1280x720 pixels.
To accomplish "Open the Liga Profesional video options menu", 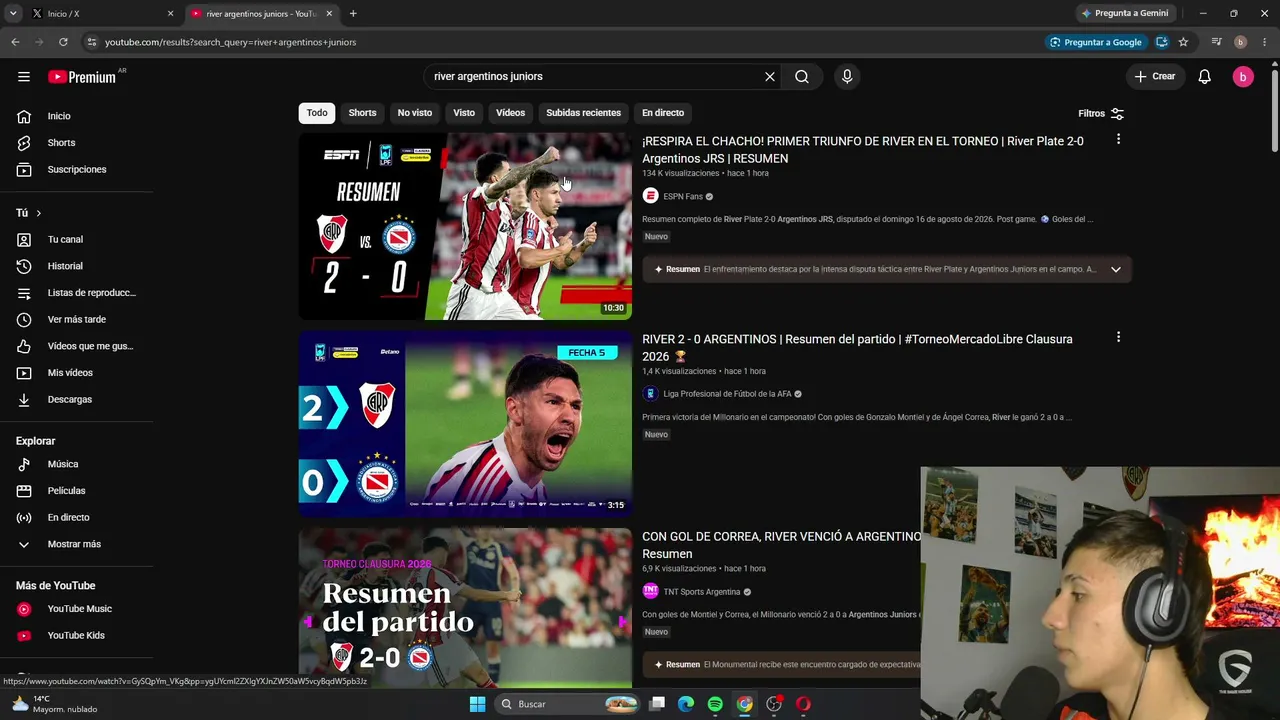I will [x=1118, y=338].
